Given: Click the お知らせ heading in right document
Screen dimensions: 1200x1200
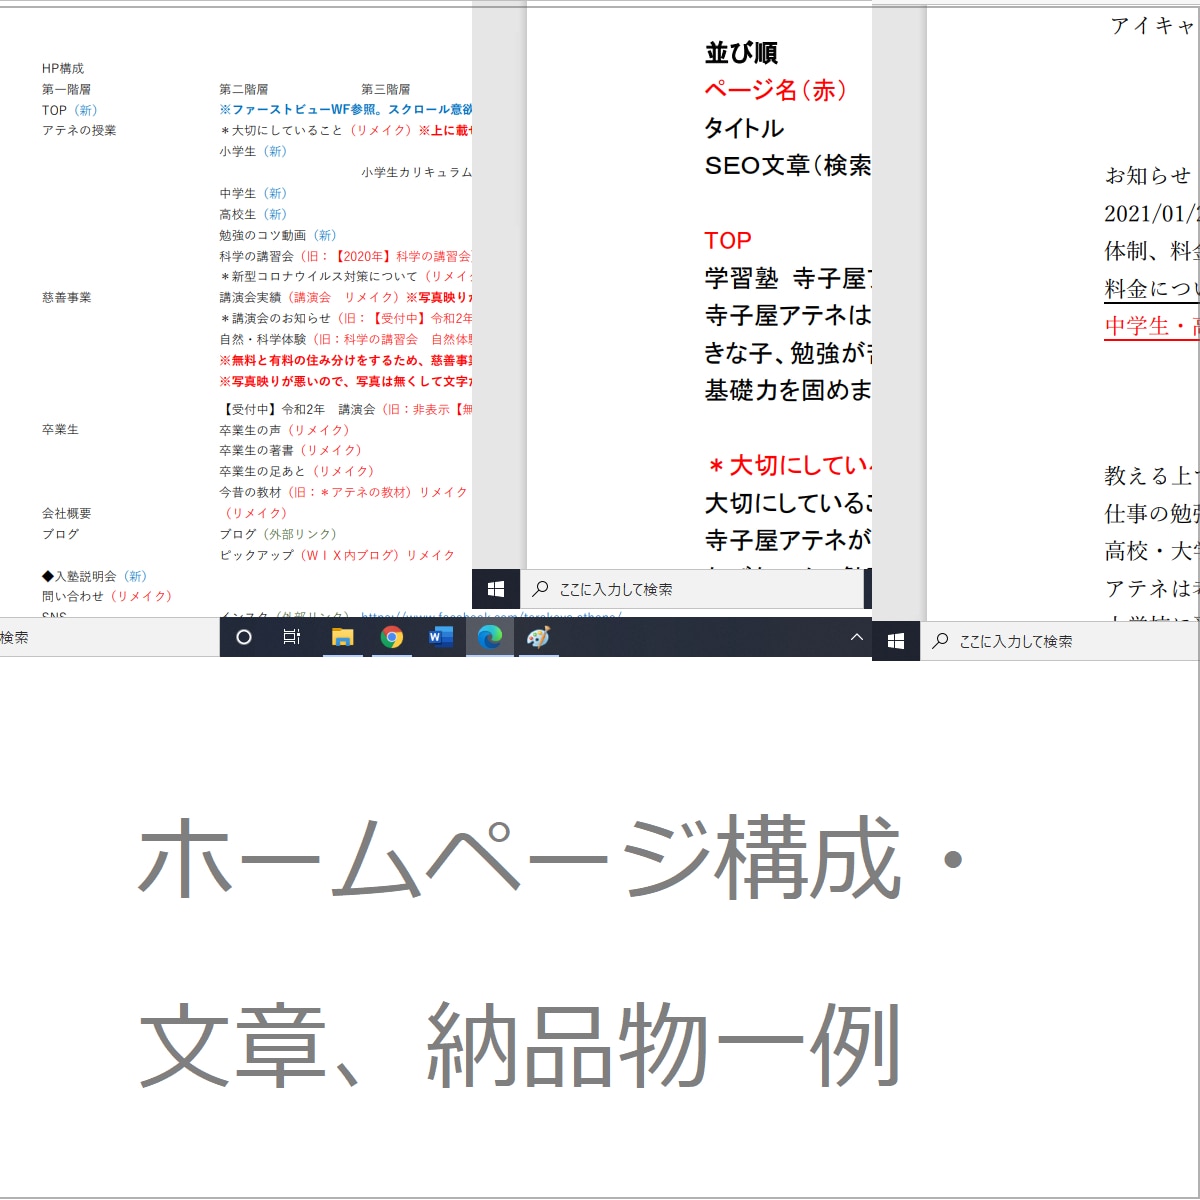Looking at the screenshot, I should tap(1148, 175).
